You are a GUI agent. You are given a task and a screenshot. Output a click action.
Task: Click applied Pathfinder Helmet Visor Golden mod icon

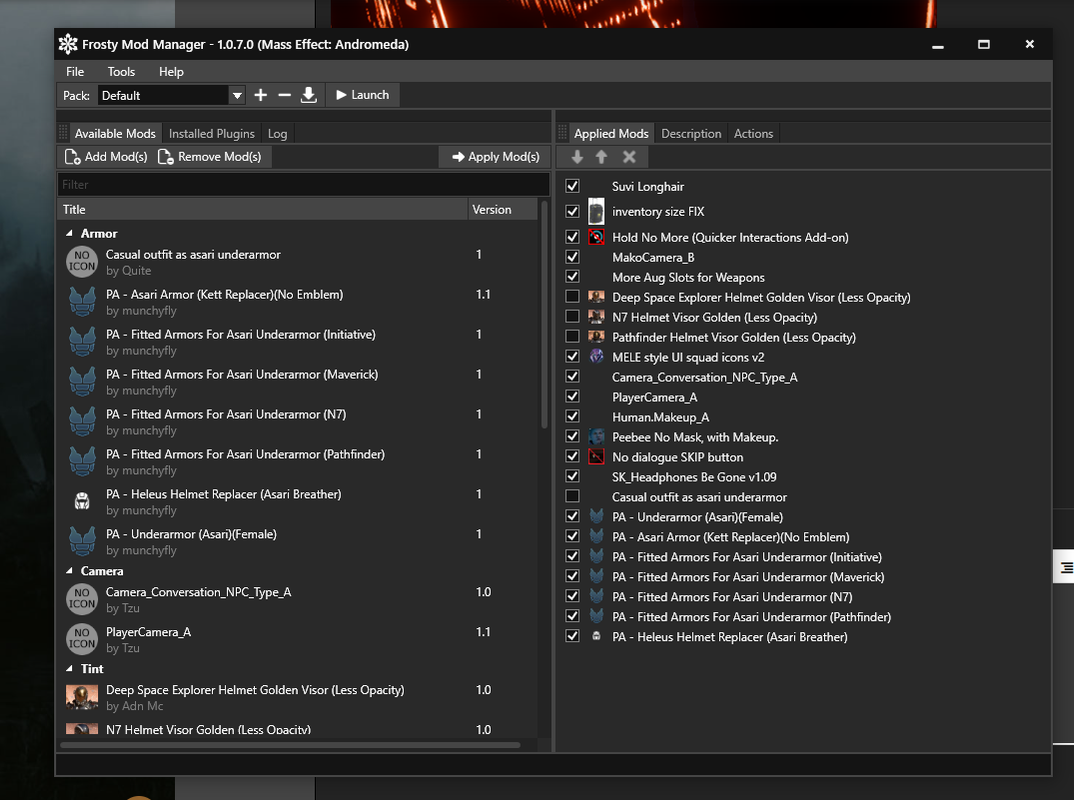(x=597, y=337)
